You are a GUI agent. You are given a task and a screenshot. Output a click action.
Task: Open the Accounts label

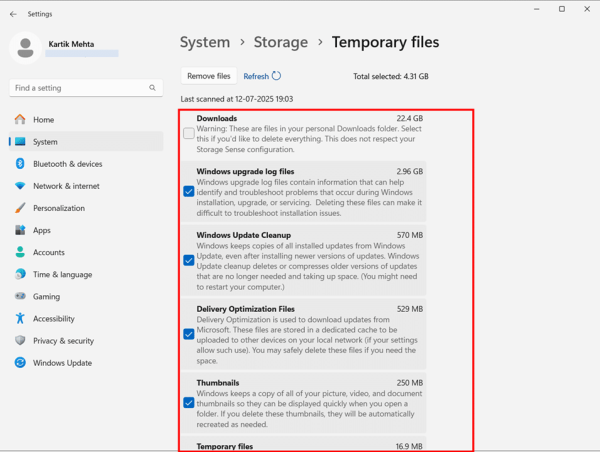click(49, 253)
